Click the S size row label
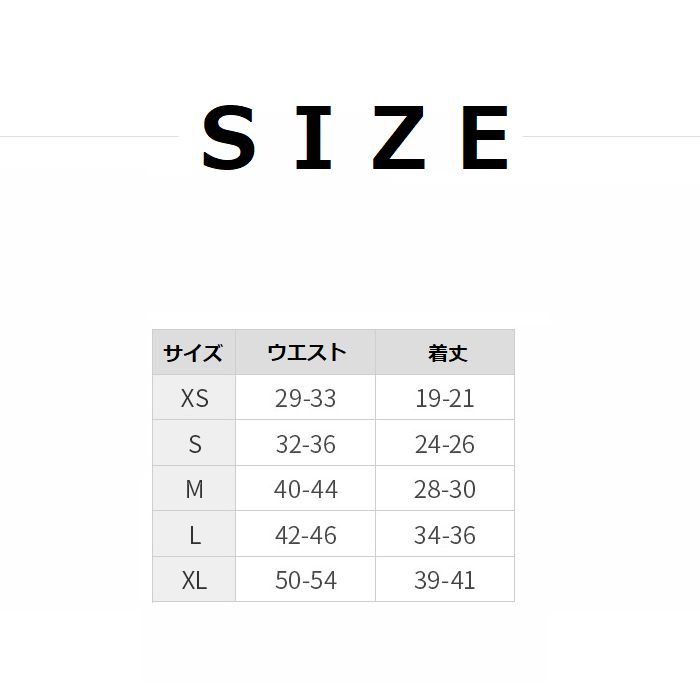The image size is (700, 700). (194, 443)
